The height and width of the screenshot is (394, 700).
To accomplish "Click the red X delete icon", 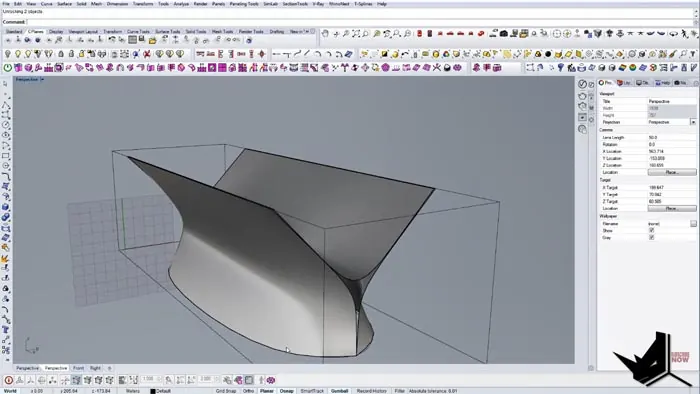I will [x=146, y=54].
